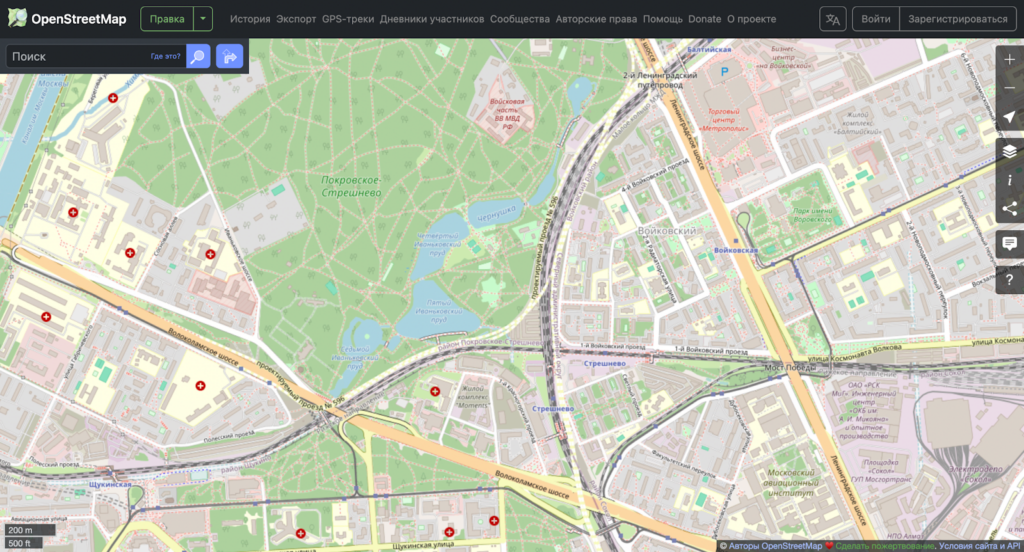
Task: Open the map legend info panel
Action: [x=1009, y=180]
